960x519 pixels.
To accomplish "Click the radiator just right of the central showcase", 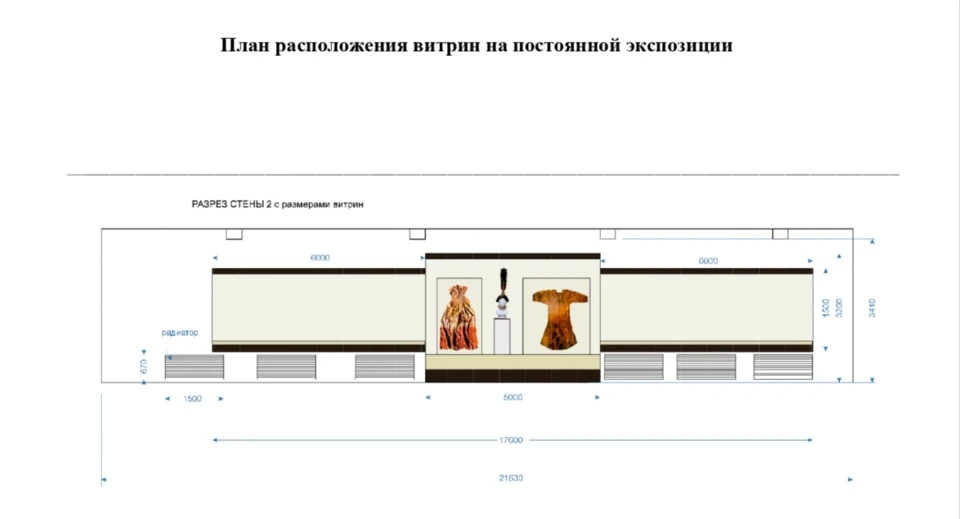I will click(x=632, y=367).
